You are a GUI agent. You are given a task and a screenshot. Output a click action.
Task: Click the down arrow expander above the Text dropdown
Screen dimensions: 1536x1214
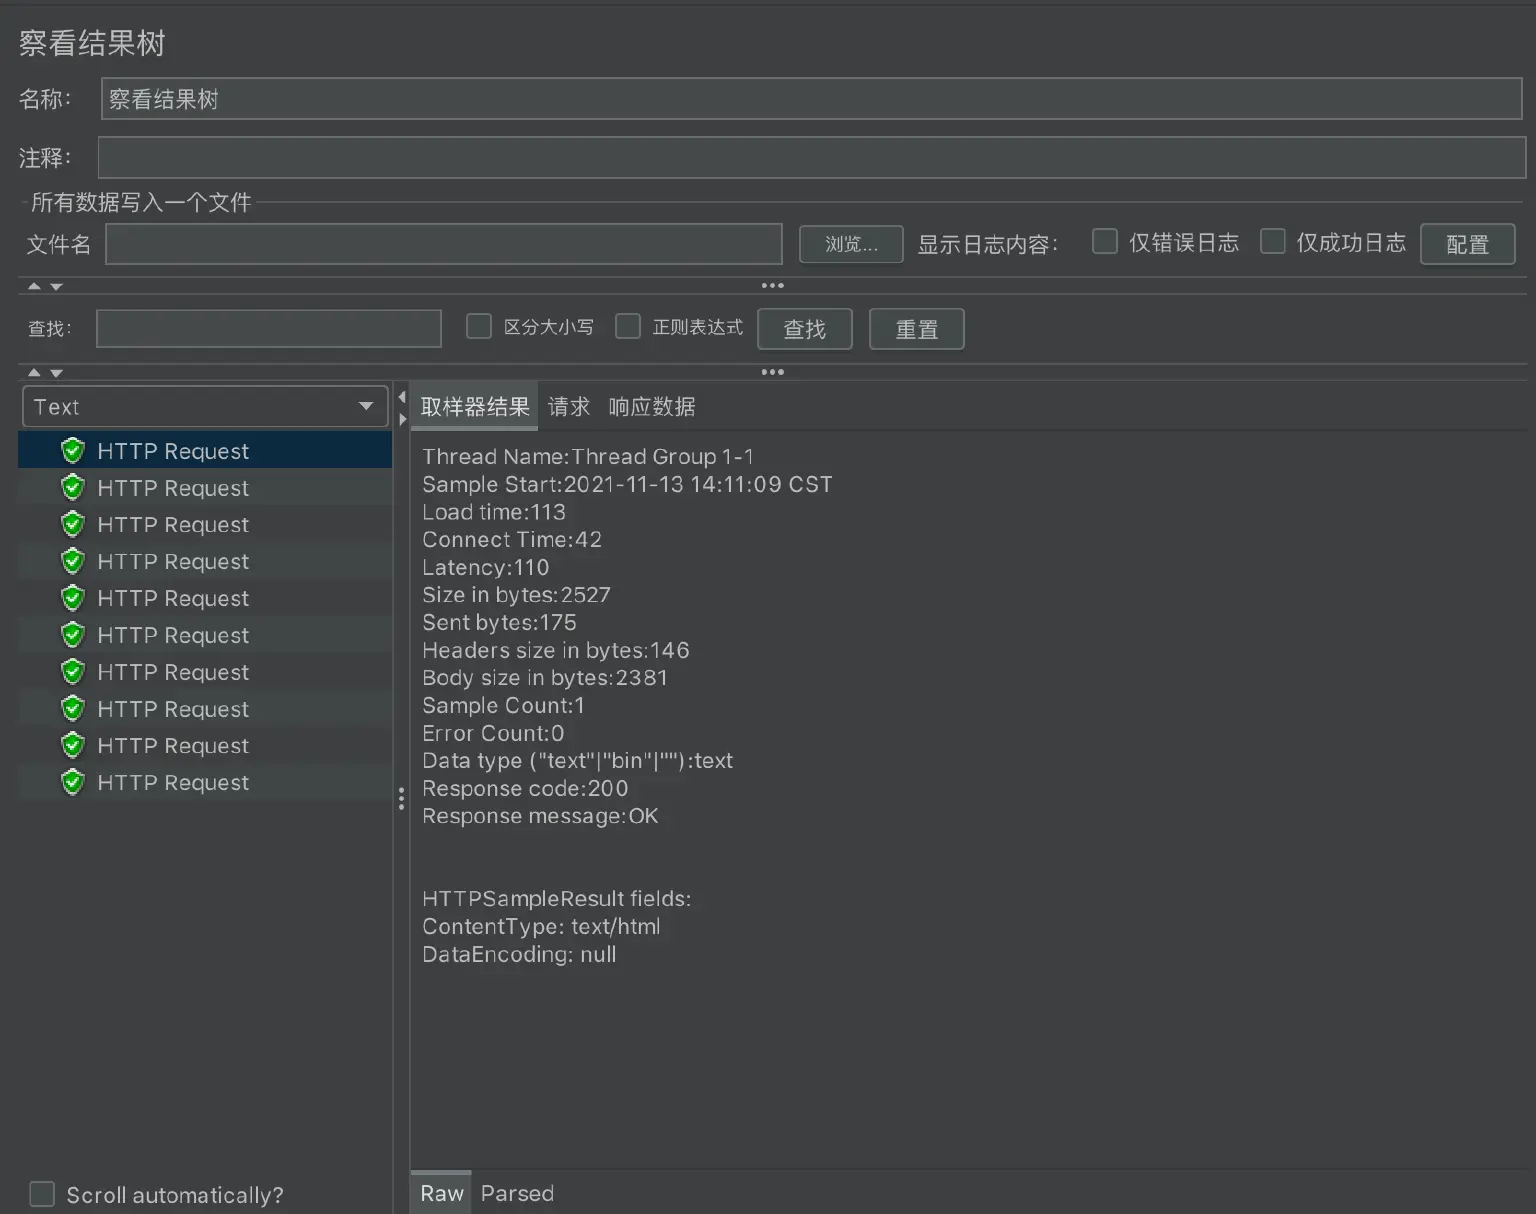click(57, 373)
